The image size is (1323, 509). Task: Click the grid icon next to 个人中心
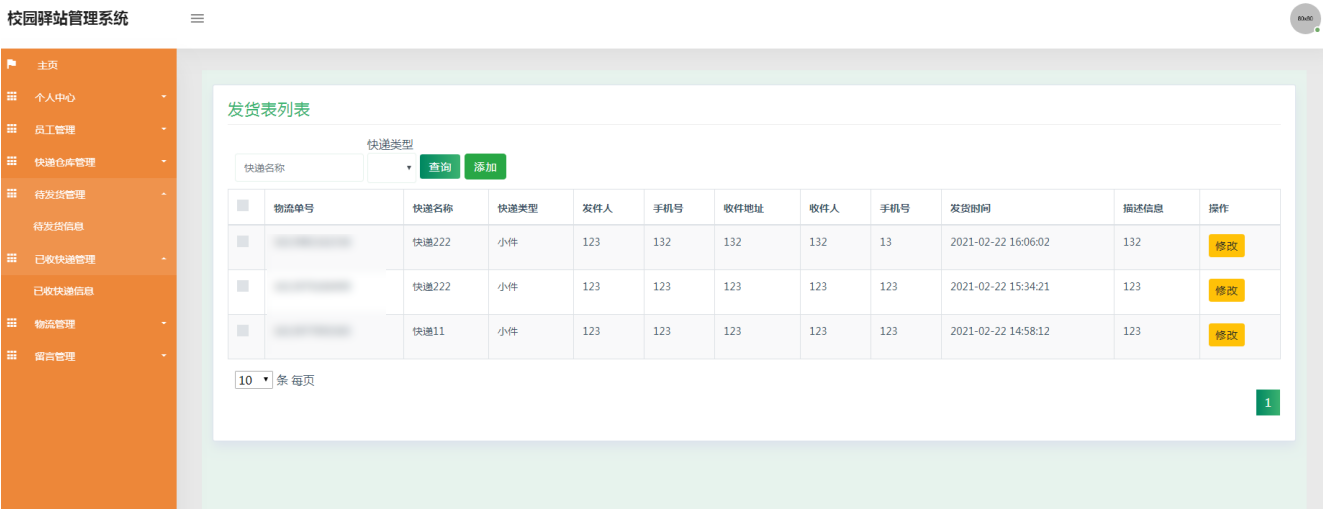[x=12, y=97]
